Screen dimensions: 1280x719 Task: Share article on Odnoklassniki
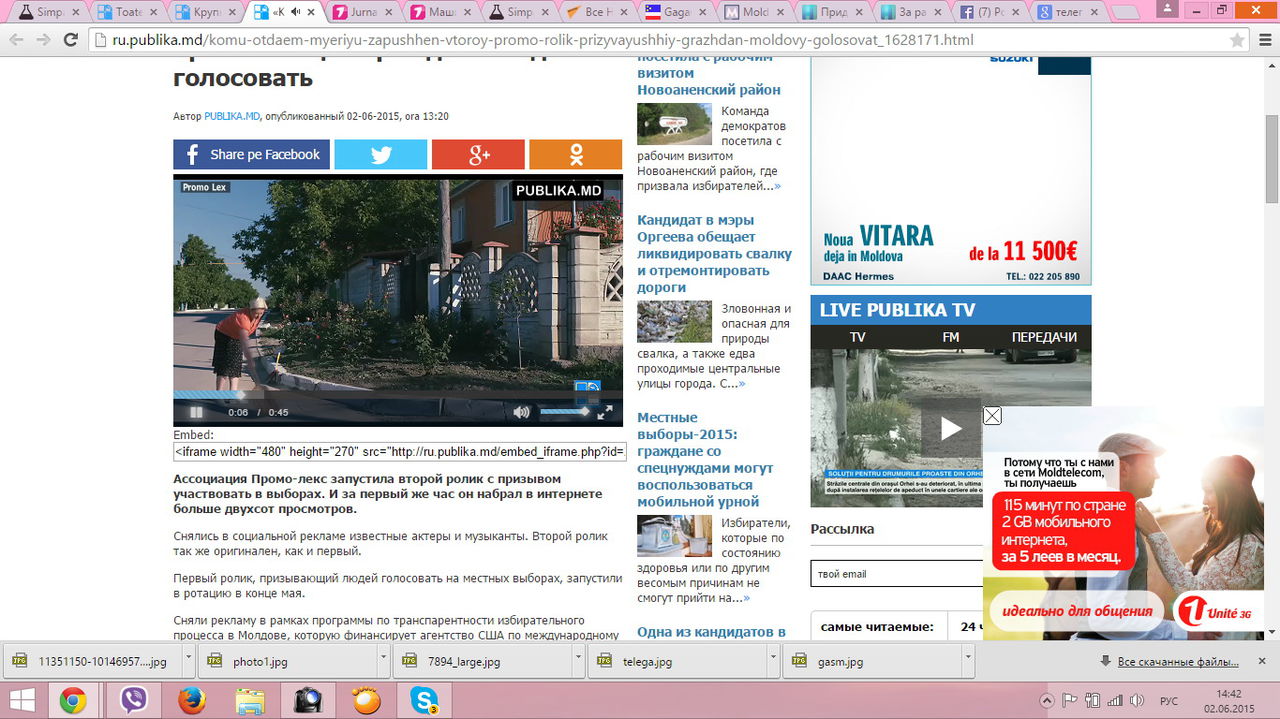tap(576, 154)
